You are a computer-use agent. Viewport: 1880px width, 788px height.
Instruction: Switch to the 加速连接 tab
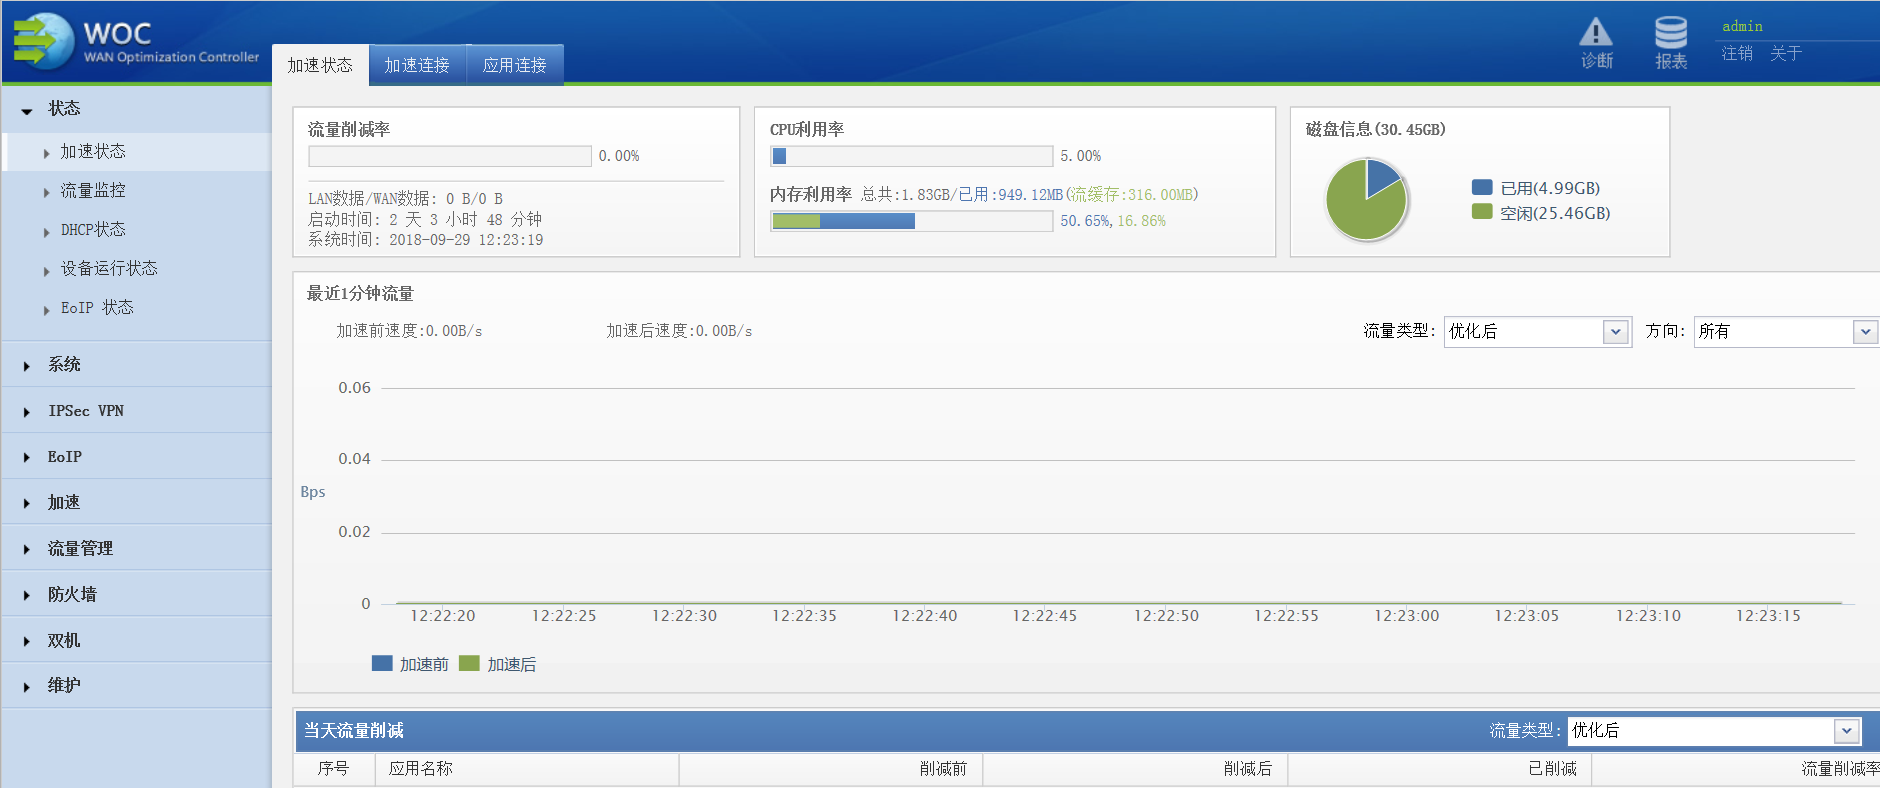point(417,65)
